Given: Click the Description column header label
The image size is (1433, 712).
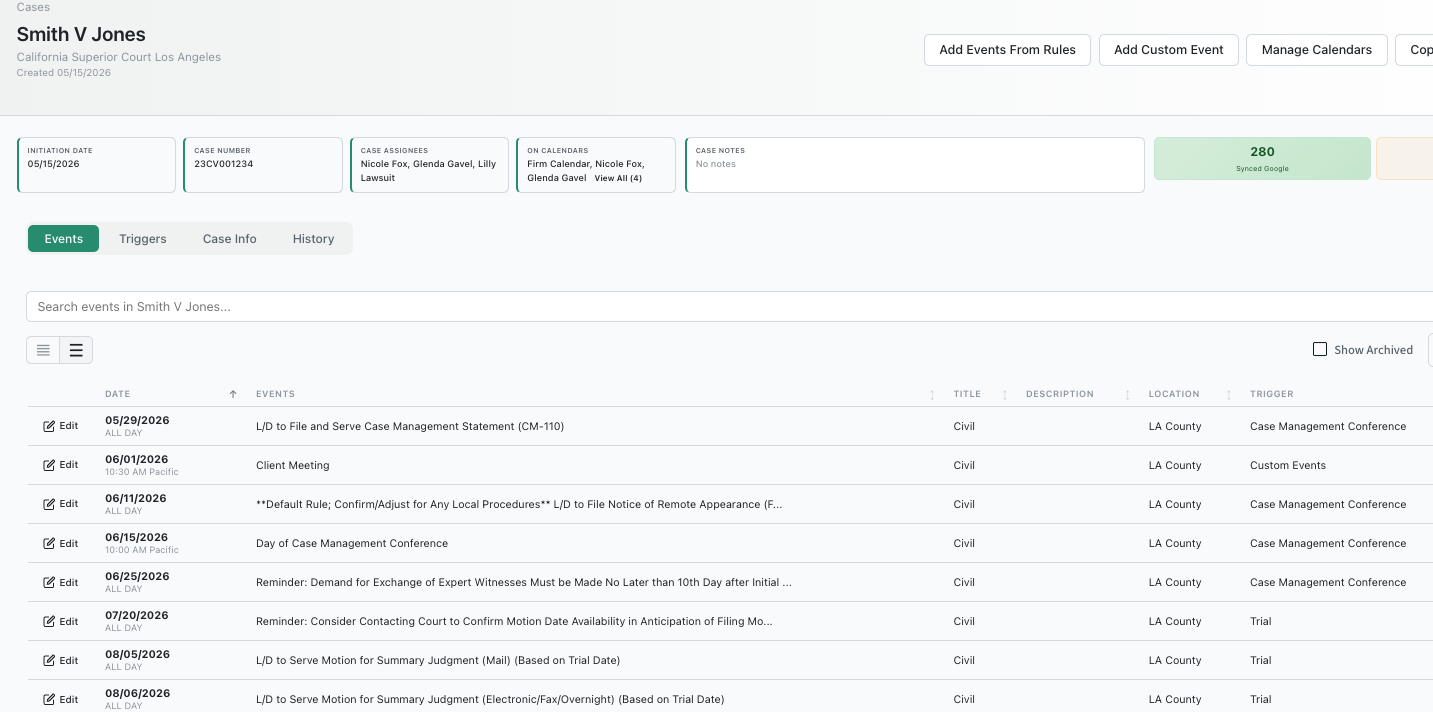Looking at the screenshot, I should pos(1060,394).
